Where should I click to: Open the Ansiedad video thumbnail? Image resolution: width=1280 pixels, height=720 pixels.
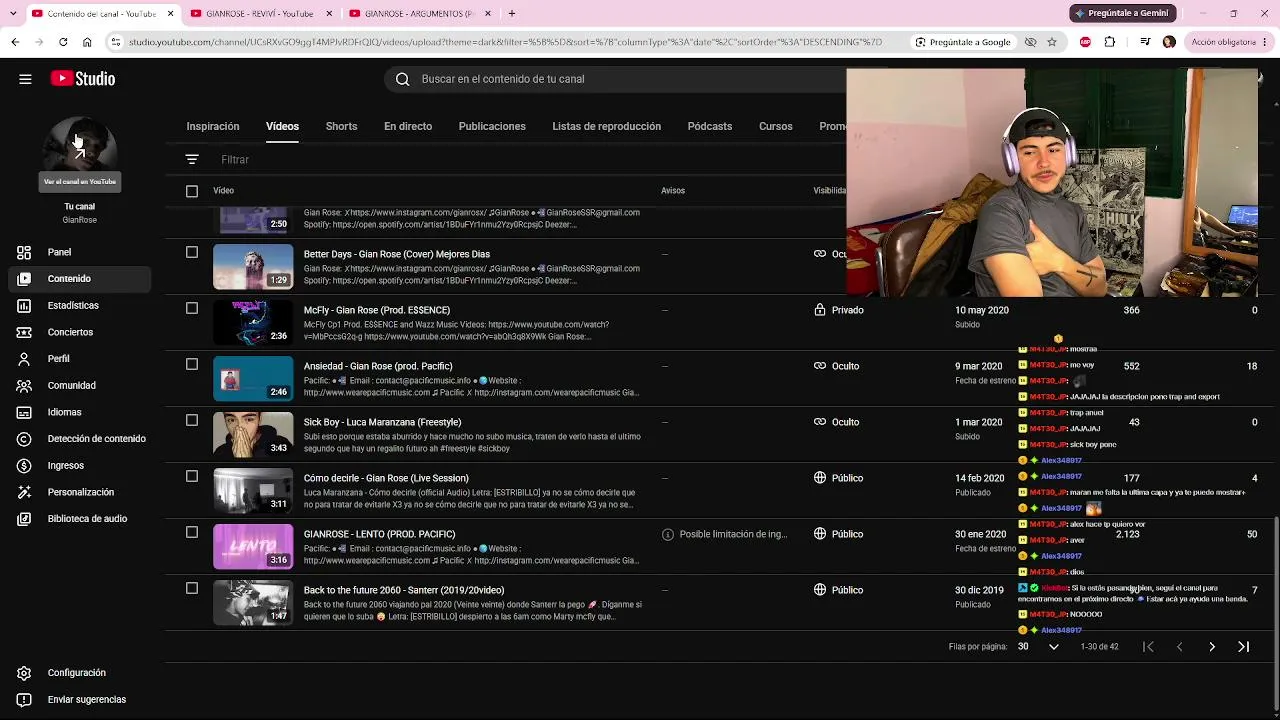[x=253, y=379]
